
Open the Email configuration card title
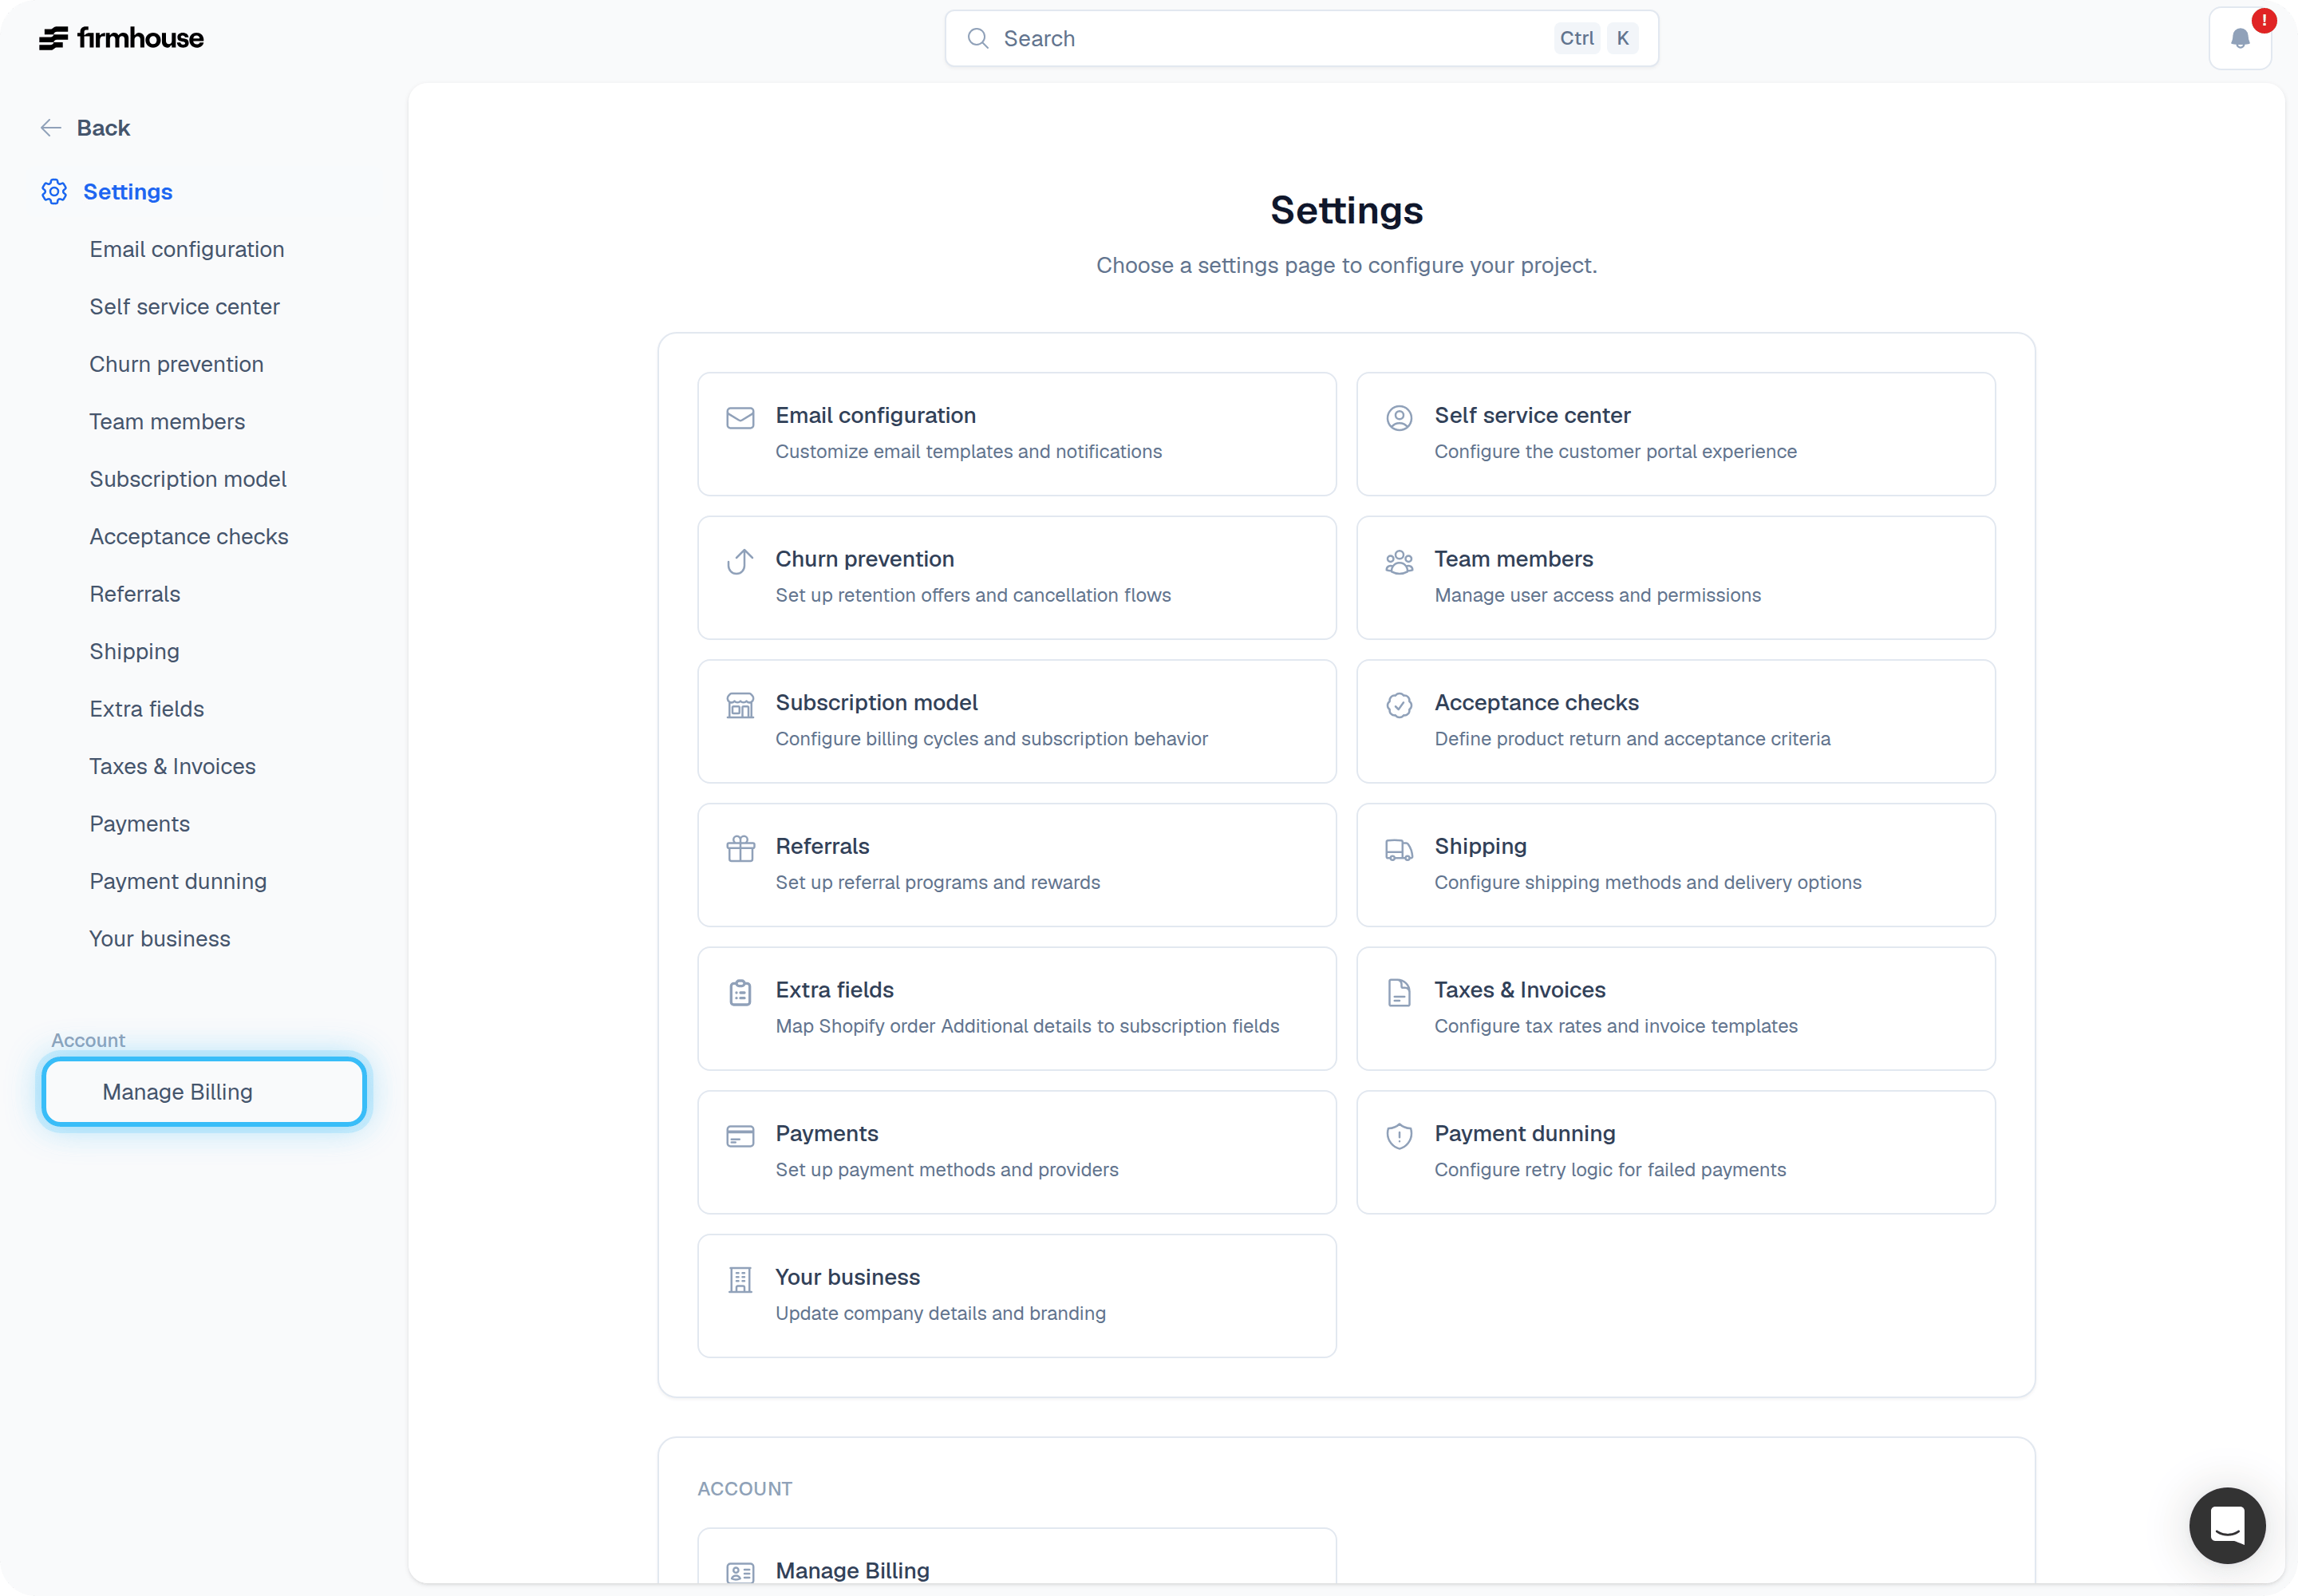[x=875, y=415]
